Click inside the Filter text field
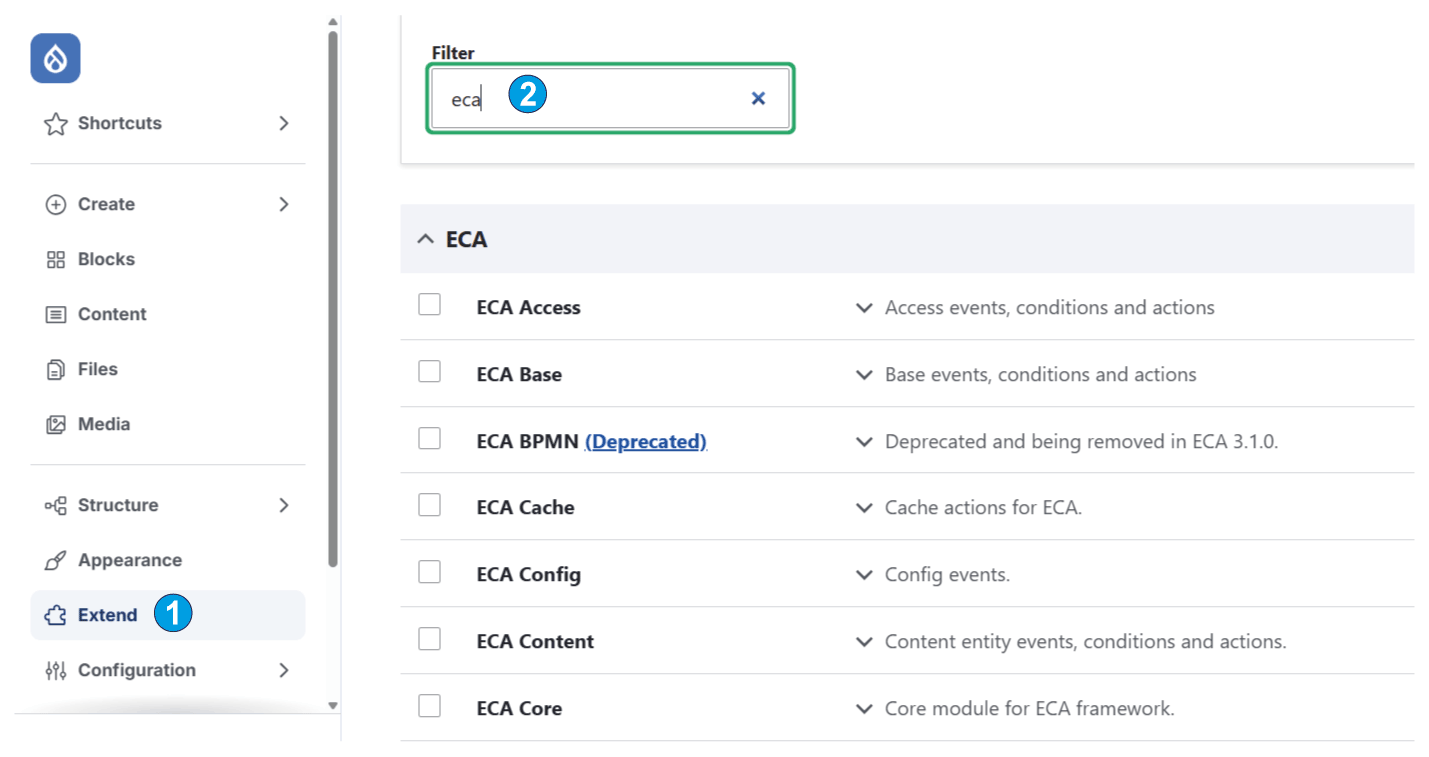1429x757 pixels. pyautogui.click(x=610, y=98)
